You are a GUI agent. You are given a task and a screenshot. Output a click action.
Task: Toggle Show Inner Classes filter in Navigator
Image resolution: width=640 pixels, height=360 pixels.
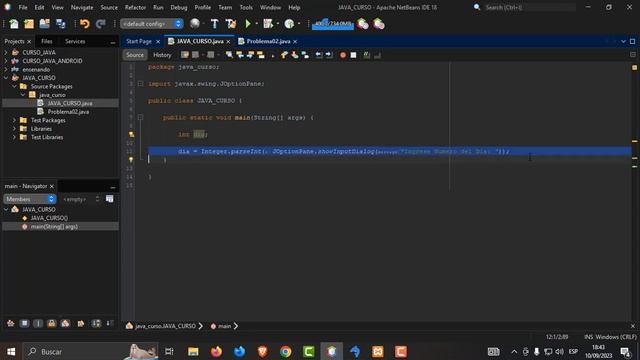click(65, 323)
